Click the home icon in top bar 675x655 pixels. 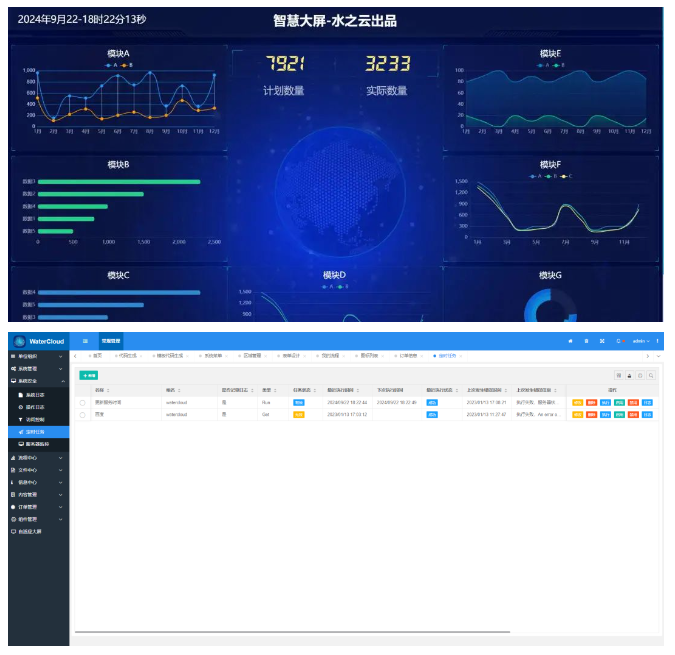[x=570, y=341]
